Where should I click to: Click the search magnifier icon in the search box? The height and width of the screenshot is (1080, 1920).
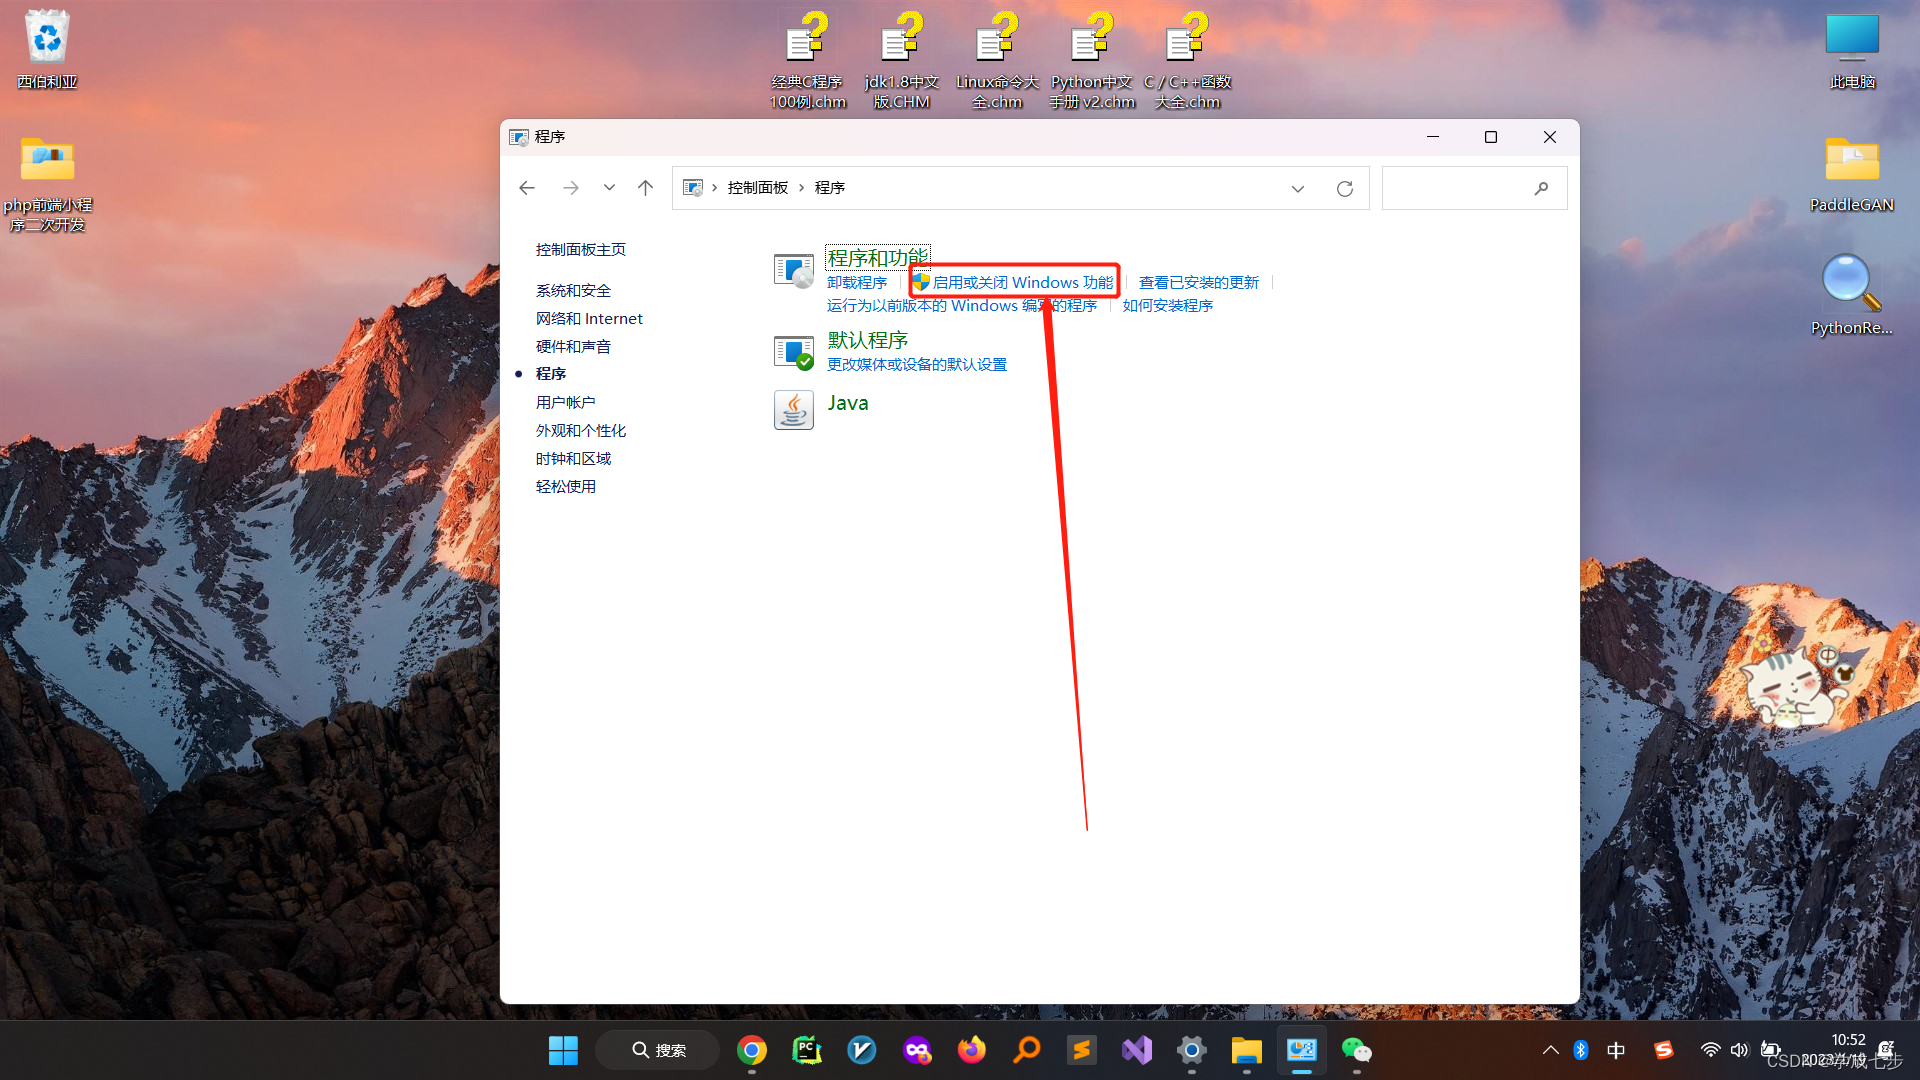pyautogui.click(x=1541, y=188)
